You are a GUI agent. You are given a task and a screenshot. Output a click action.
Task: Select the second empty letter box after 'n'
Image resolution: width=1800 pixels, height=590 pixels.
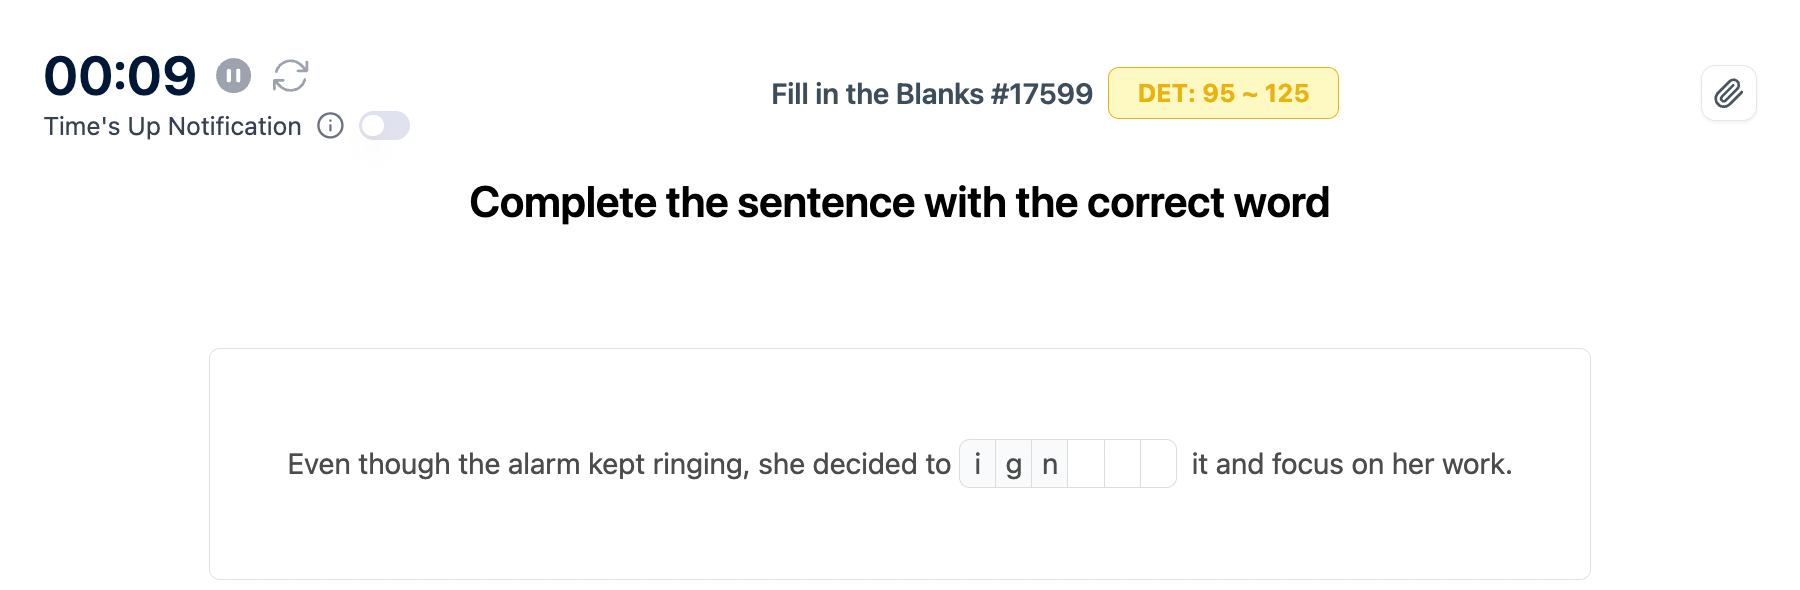pyautogui.click(x=1122, y=464)
